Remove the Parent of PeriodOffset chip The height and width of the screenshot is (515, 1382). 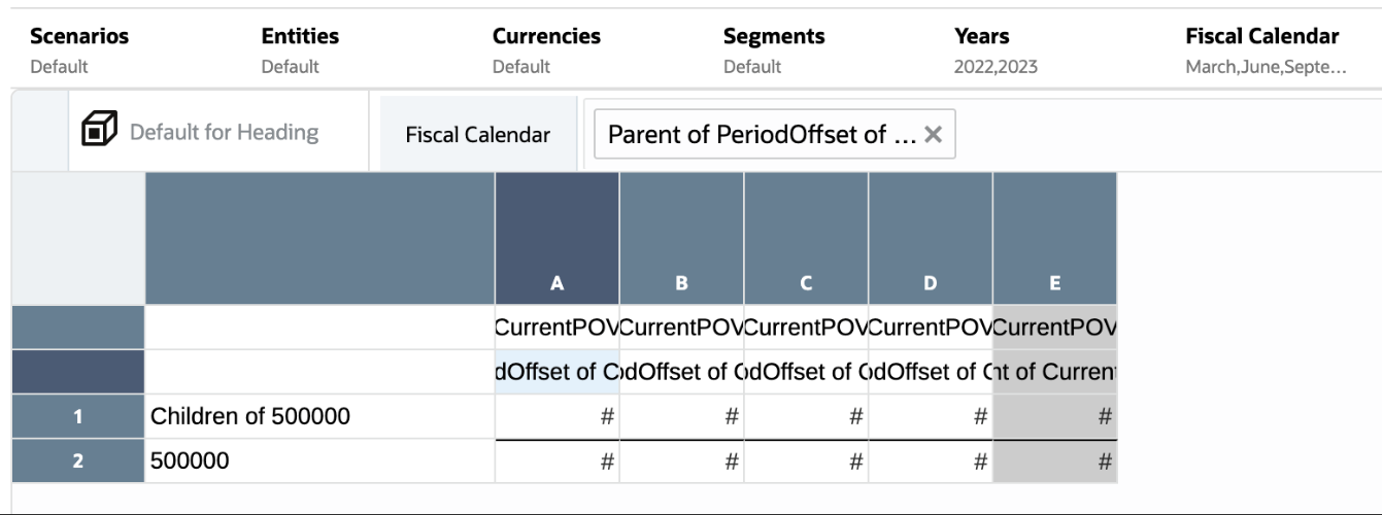tap(933, 134)
